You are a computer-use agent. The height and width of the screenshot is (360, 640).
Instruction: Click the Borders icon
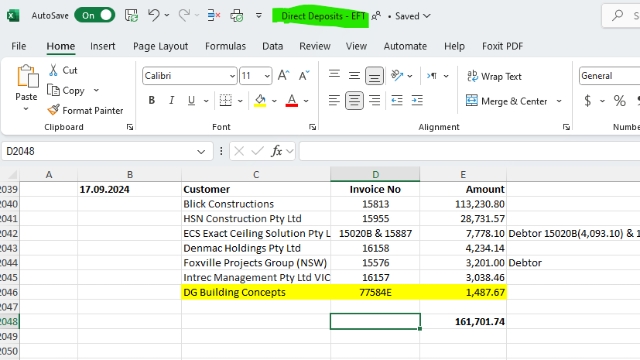225,100
